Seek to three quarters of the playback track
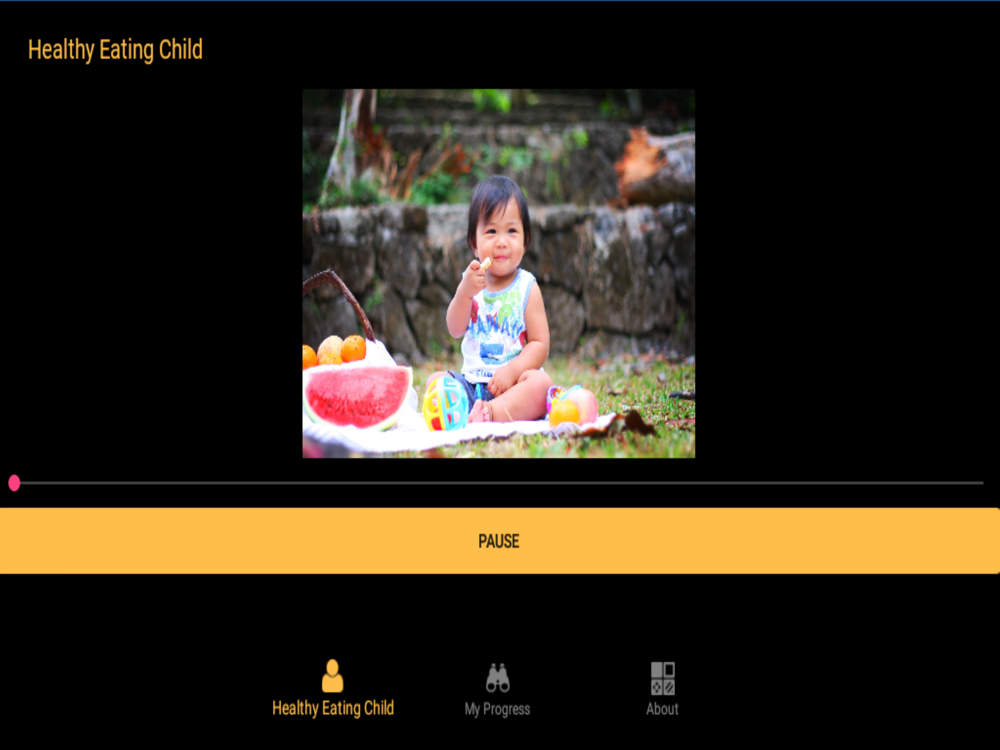 pos(741,483)
